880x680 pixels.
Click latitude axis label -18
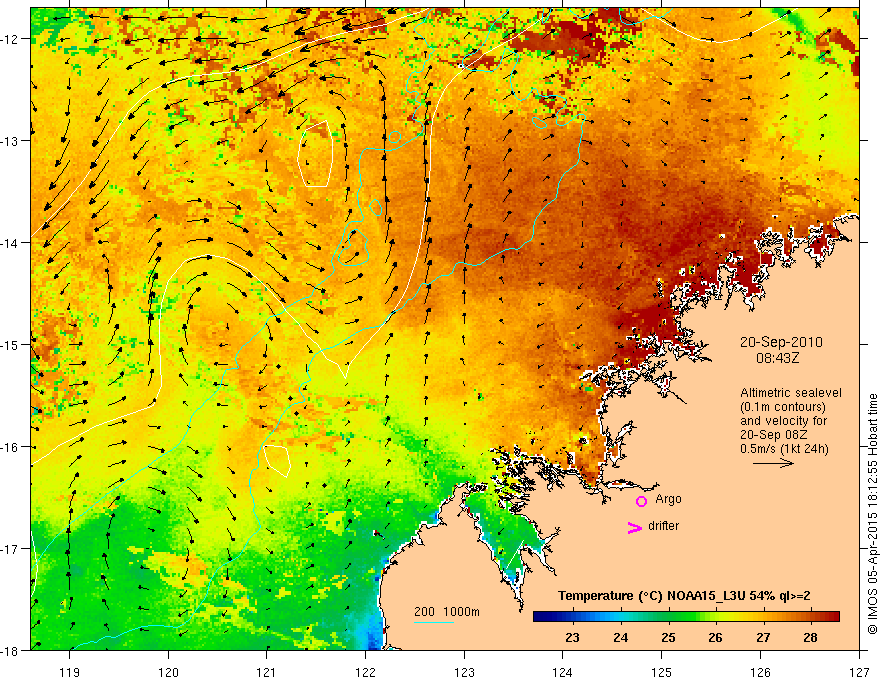coord(10,650)
